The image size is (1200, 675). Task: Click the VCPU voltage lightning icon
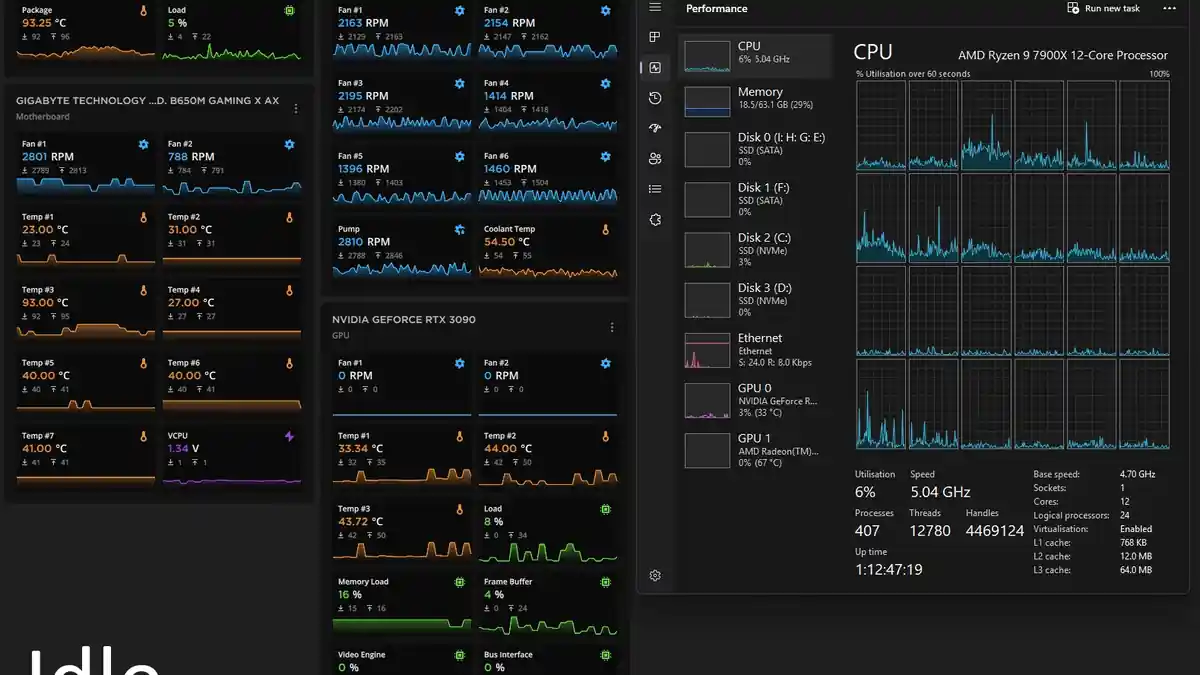pyautogui.click(x=289, y=437)
